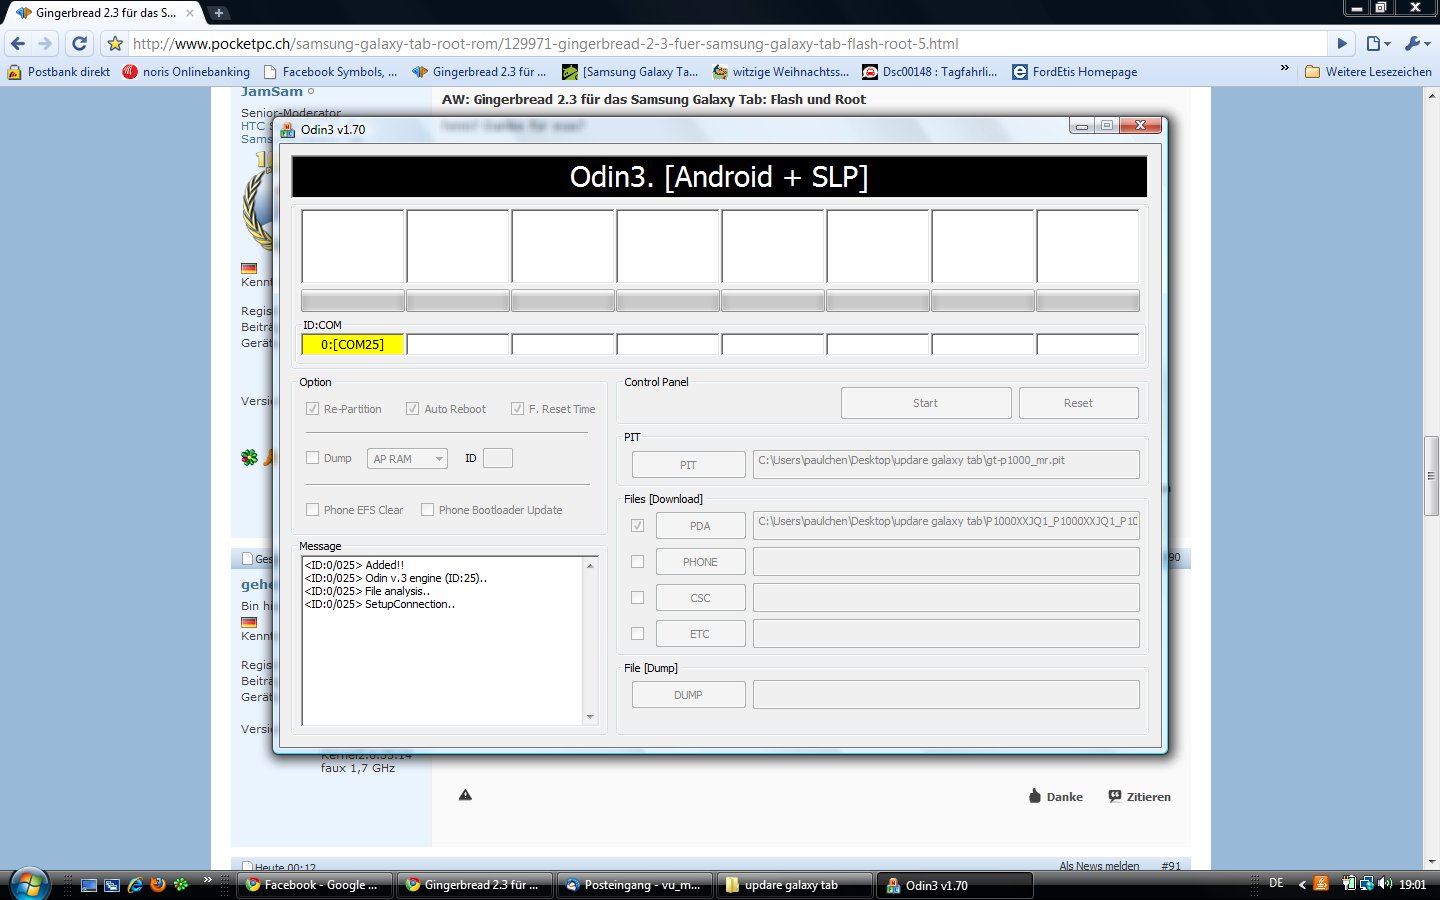
Task: Go back in Chrome browser
Action: pos(18,43)
